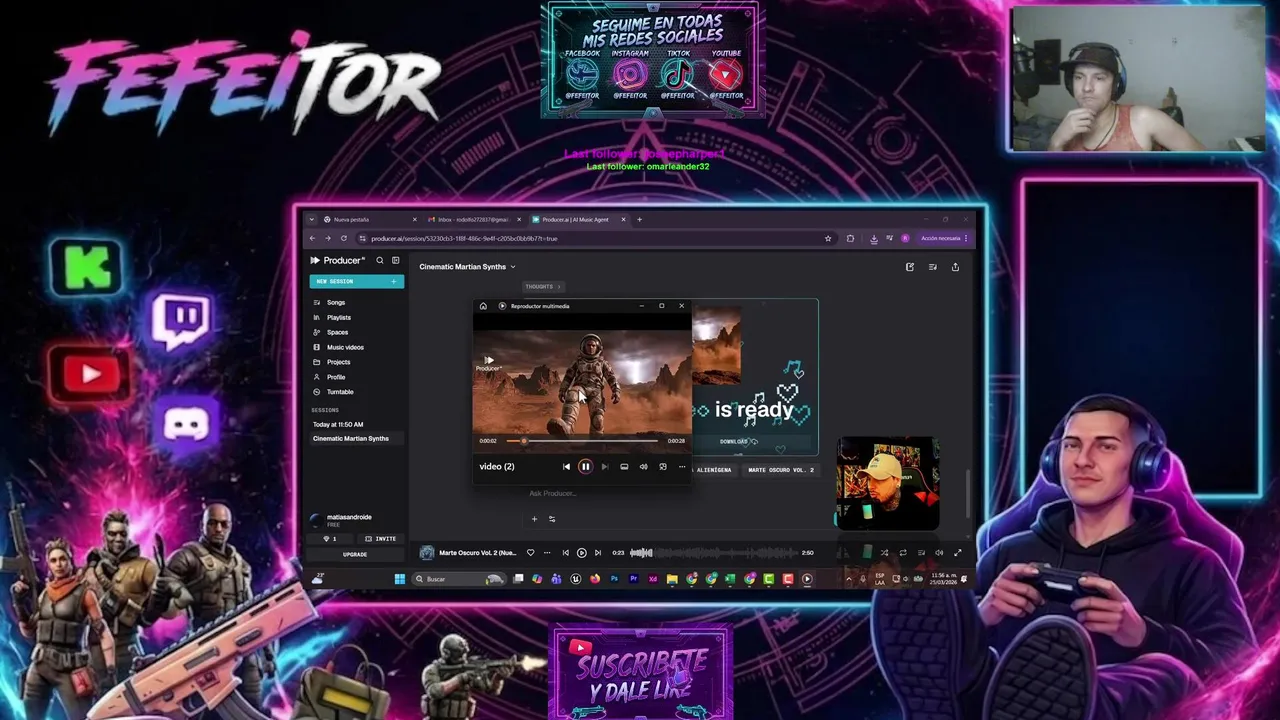Image resolution: width=1280 pixels, height=720 pixels.
Task: Previous song in the bottom player bar
Action: pos(565,552)
